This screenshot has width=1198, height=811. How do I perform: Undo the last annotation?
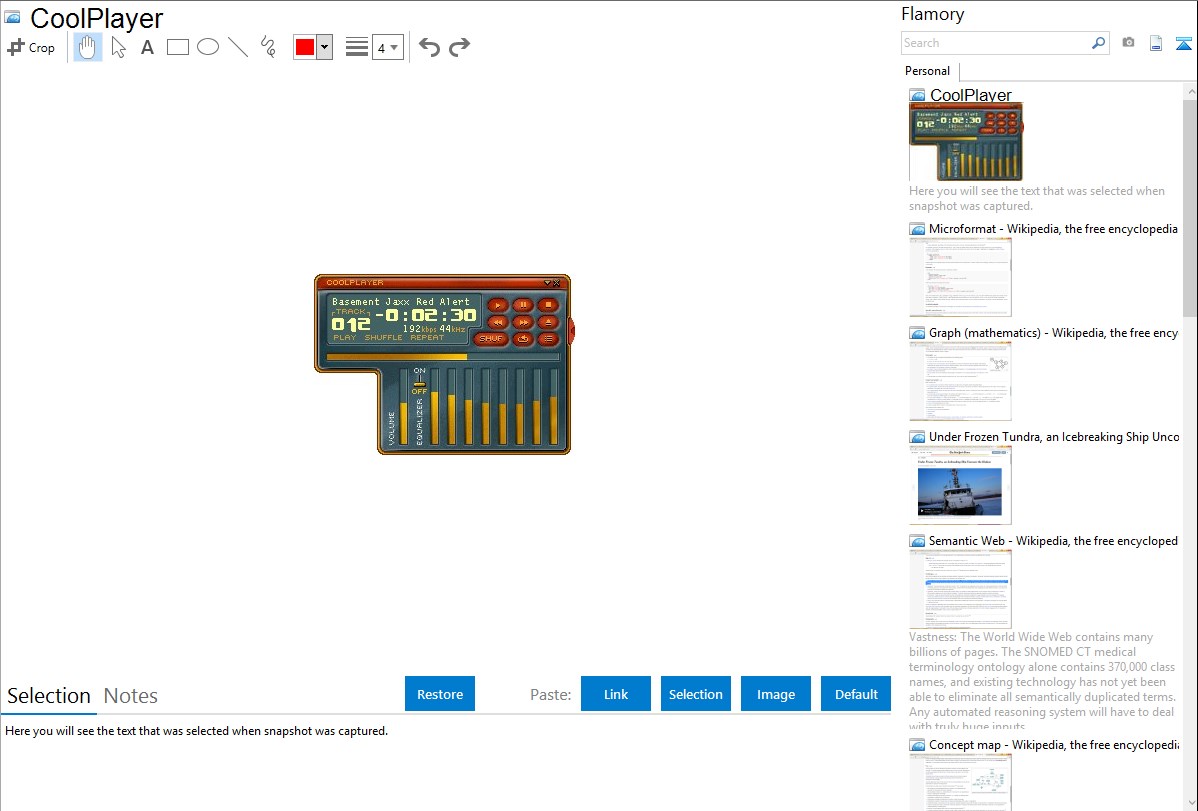tap(429, 47)
